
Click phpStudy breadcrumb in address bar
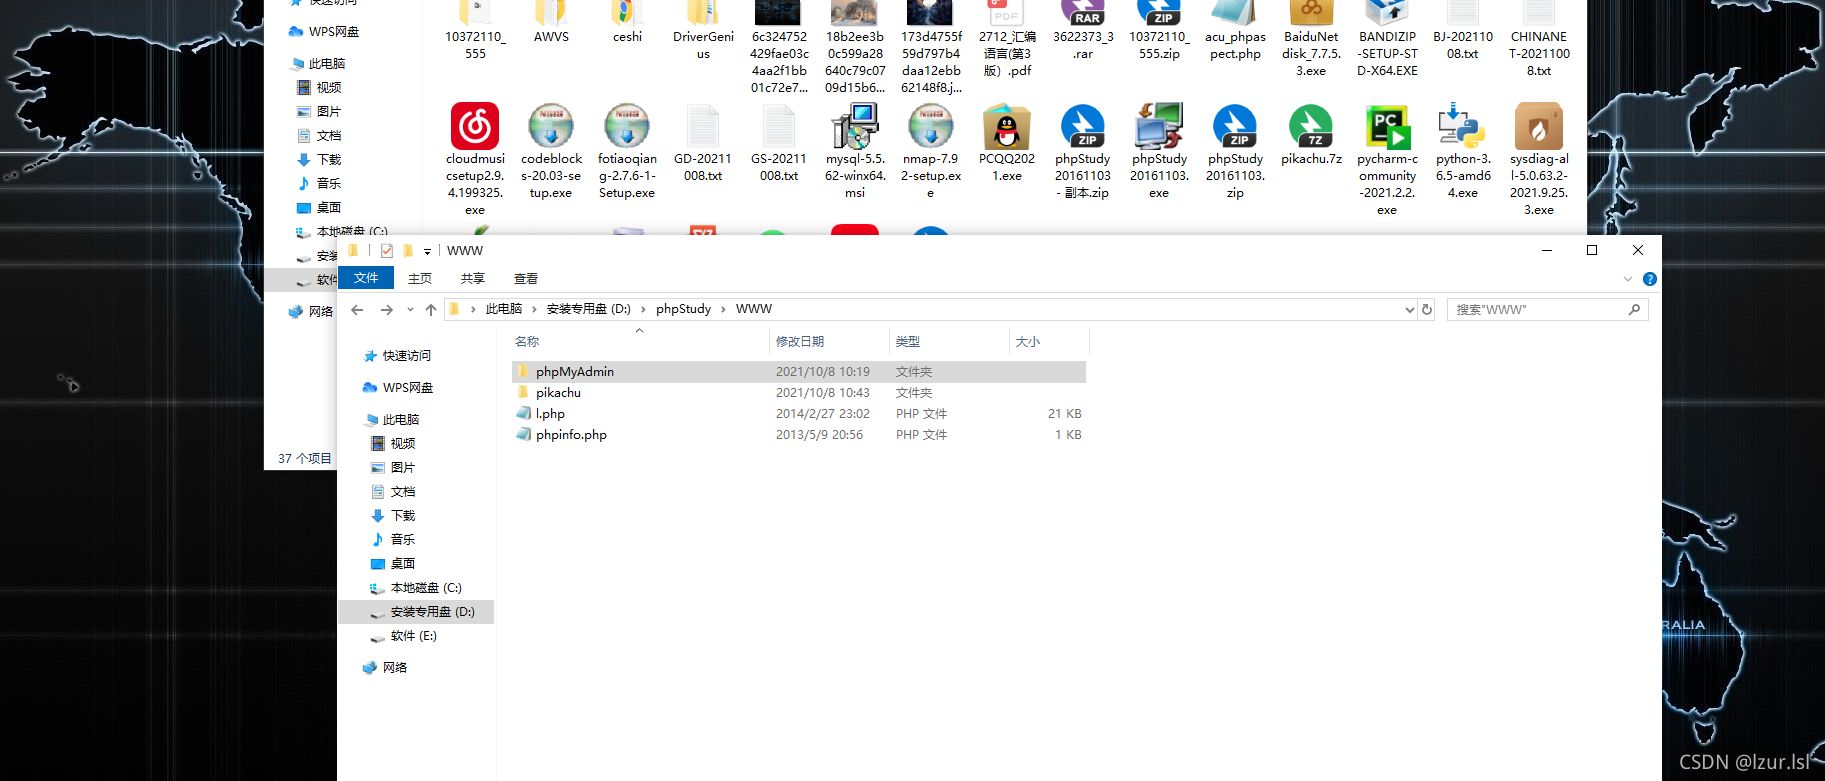pos(684,309)
